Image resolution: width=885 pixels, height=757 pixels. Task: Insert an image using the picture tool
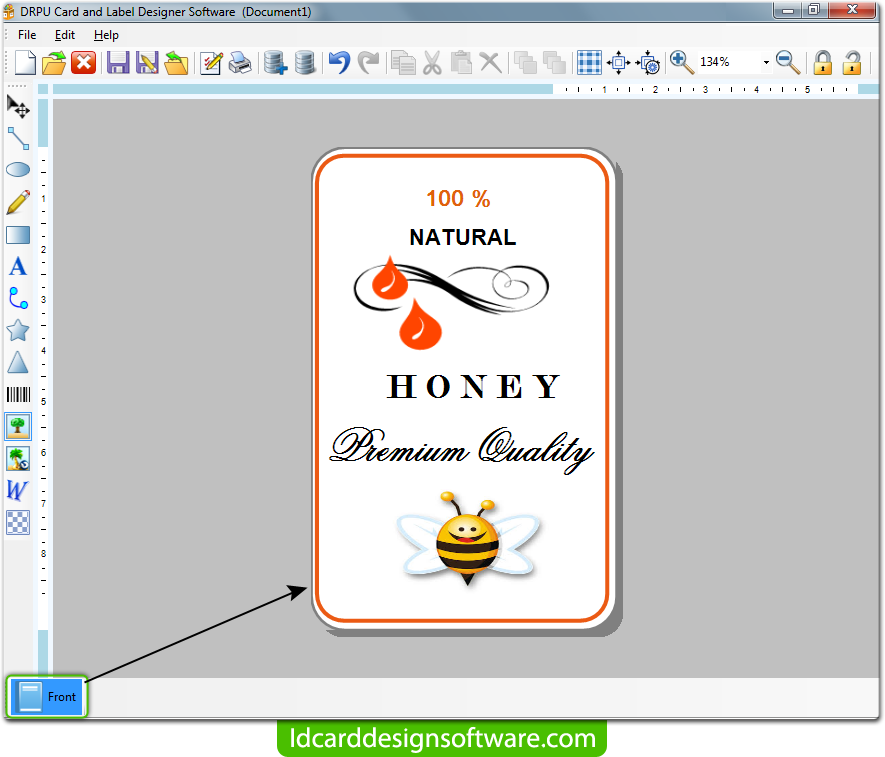pos(18,426)
